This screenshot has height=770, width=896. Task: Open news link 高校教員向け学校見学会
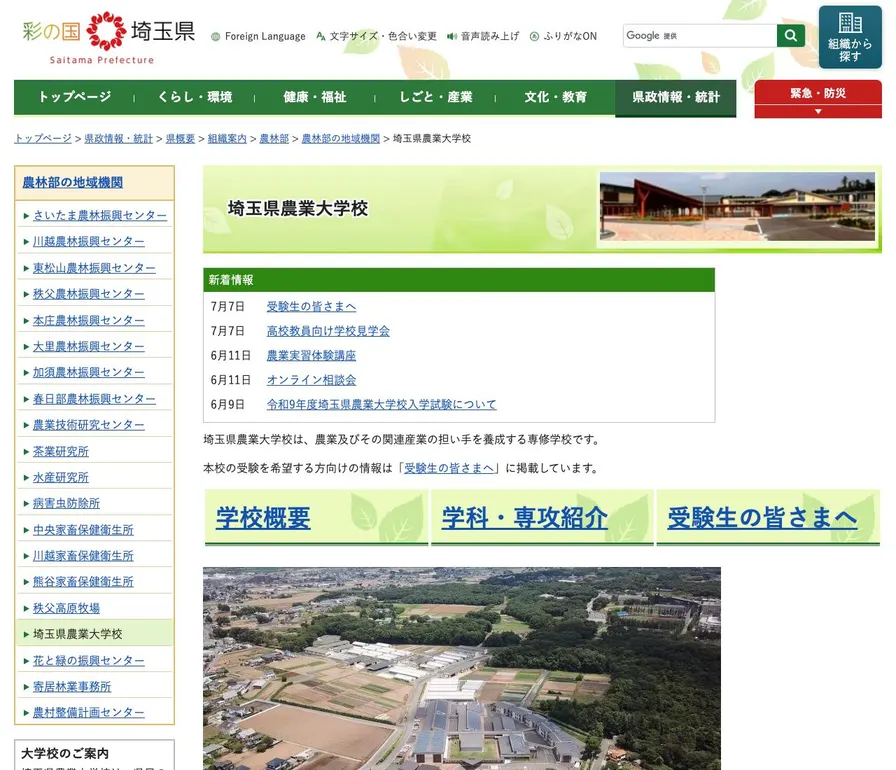[328, 331]
